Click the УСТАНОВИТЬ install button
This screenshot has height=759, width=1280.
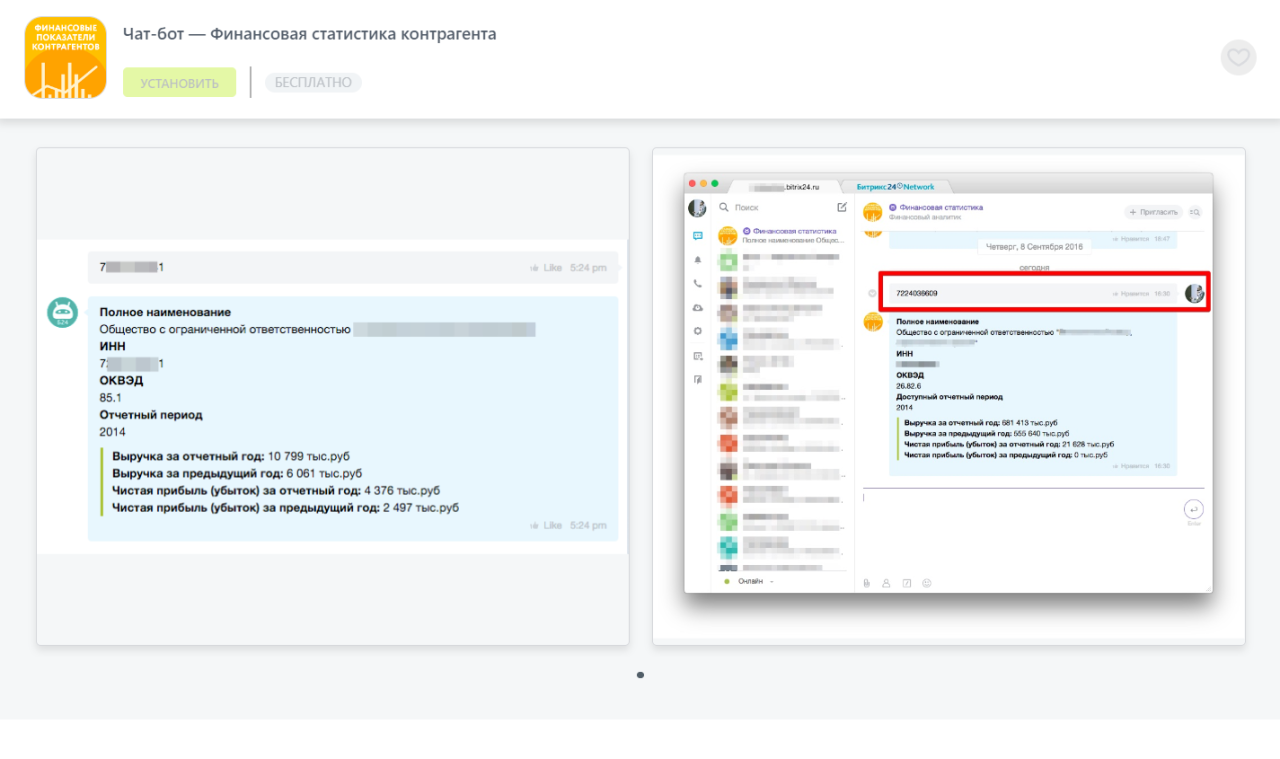(179, 82)
